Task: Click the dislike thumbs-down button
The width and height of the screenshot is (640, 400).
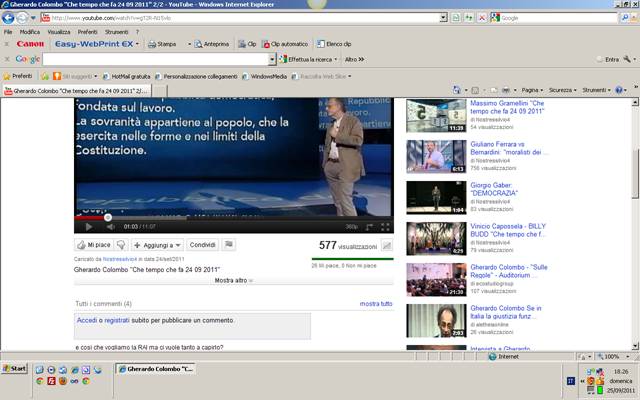Action: [121, 245]
